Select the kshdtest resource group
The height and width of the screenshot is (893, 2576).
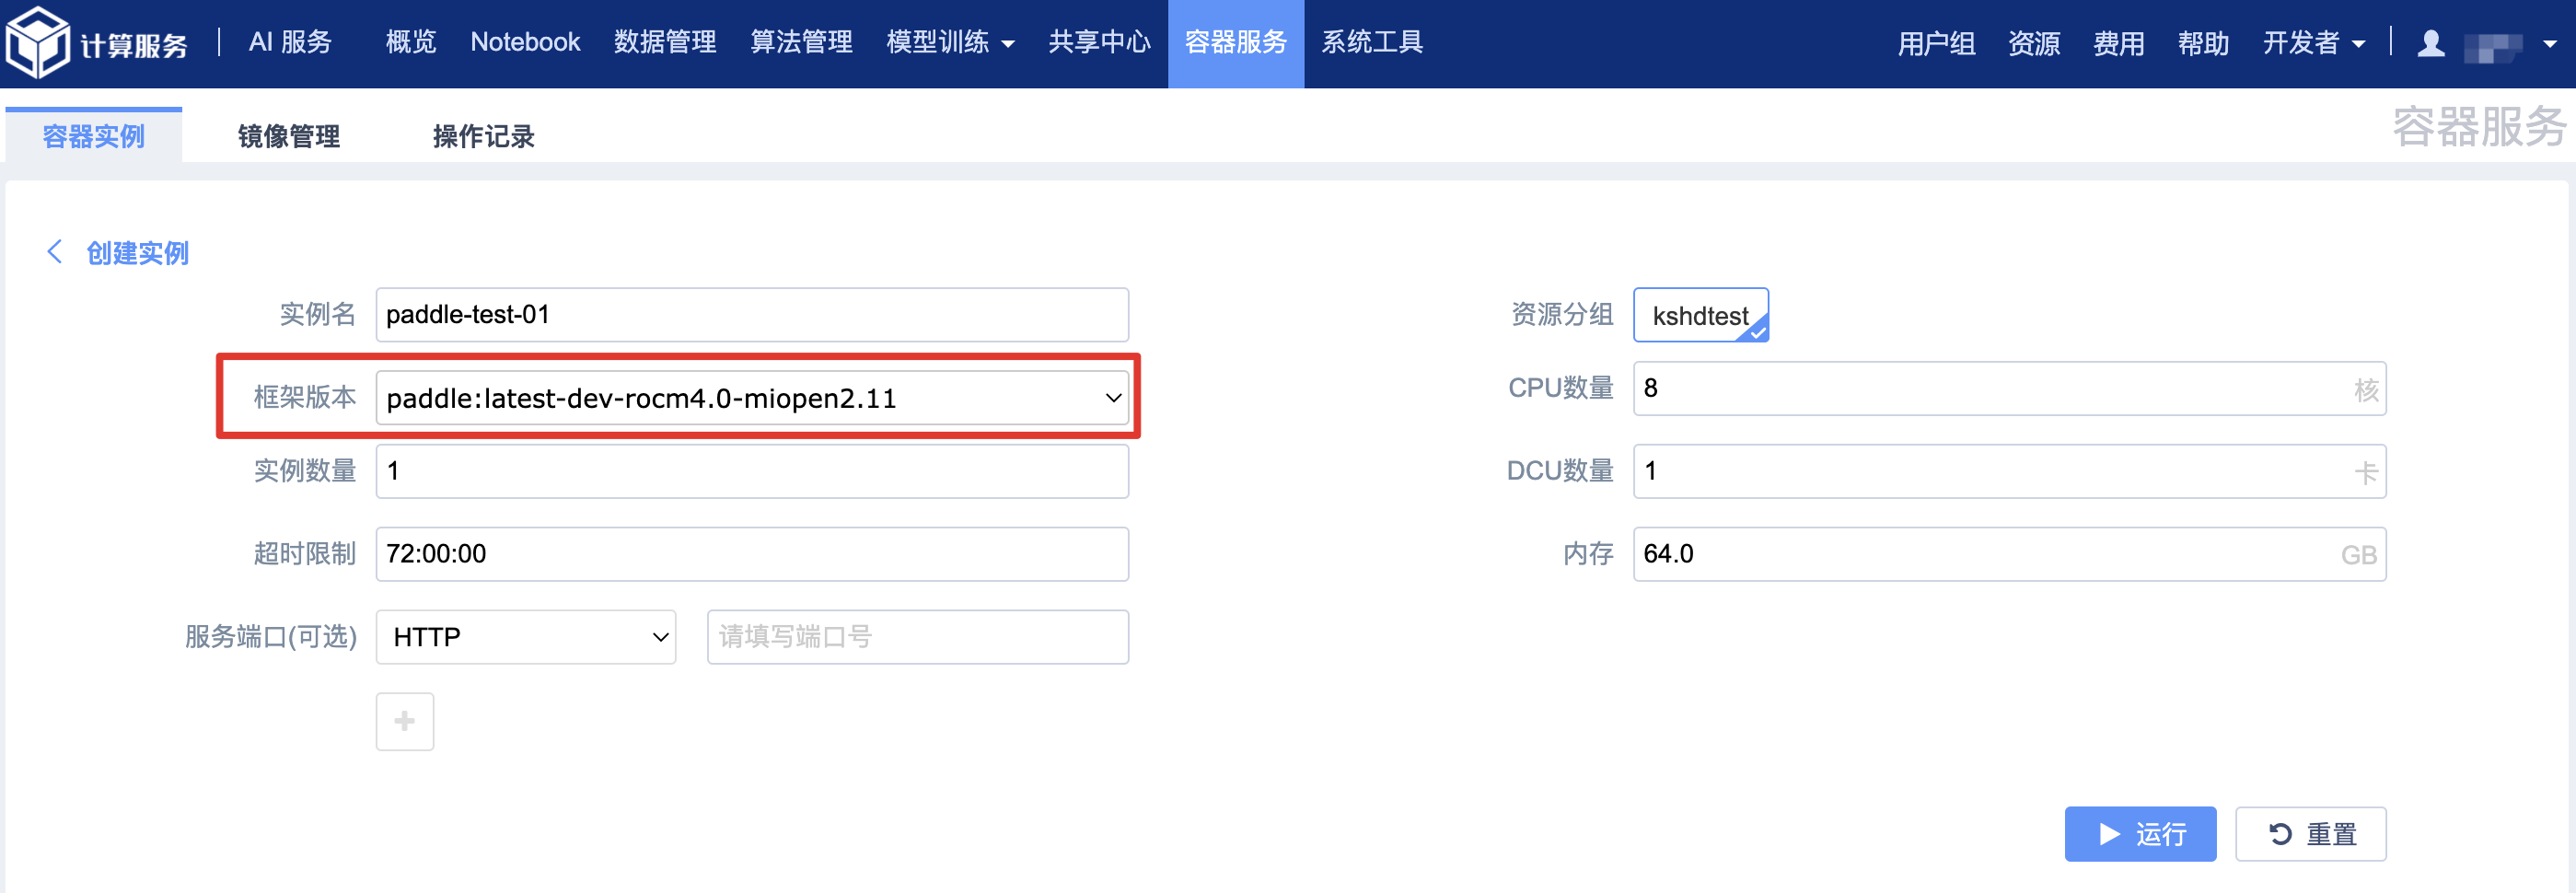point(1700,315)
